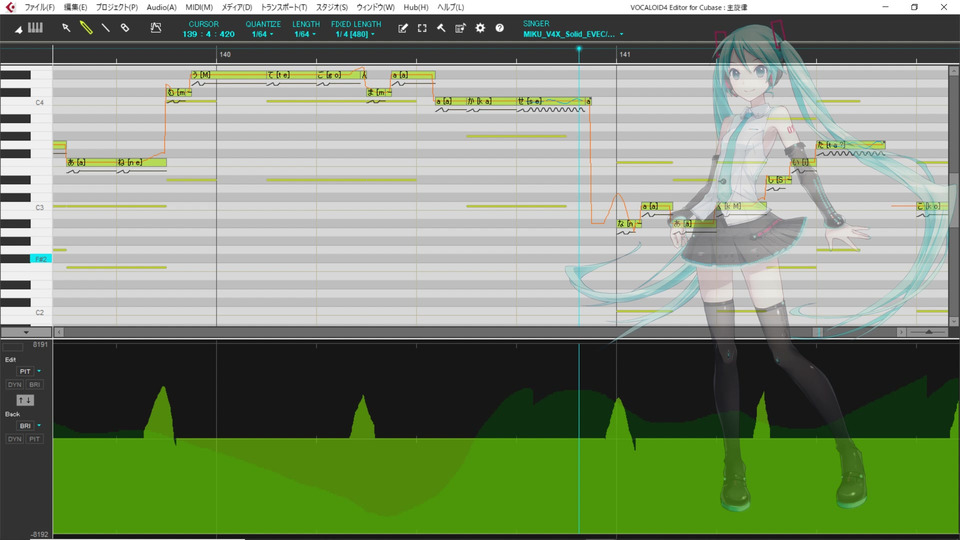
Task: Collapse control panel with down-triangle button
Action: (x=26, y=332)
